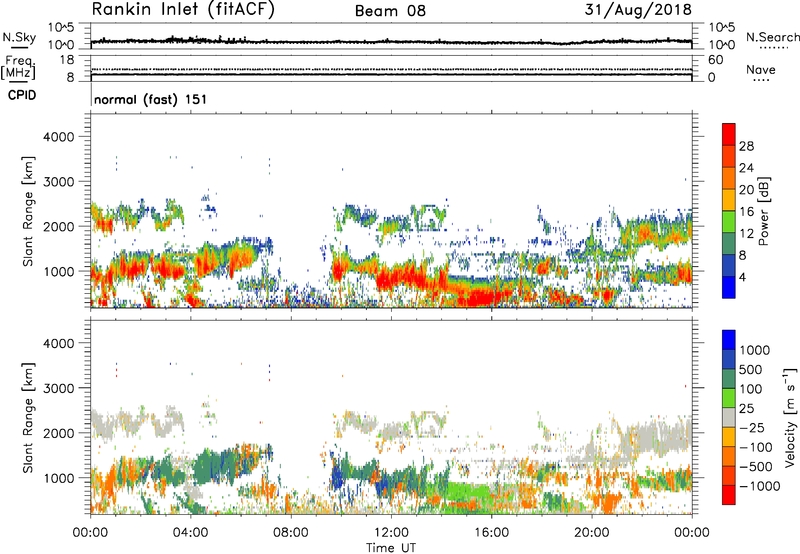This screenshot has height=554, width=800.
Task: Click the blue bottom segment of Power colorbar
Action: (x=729, y=287)
